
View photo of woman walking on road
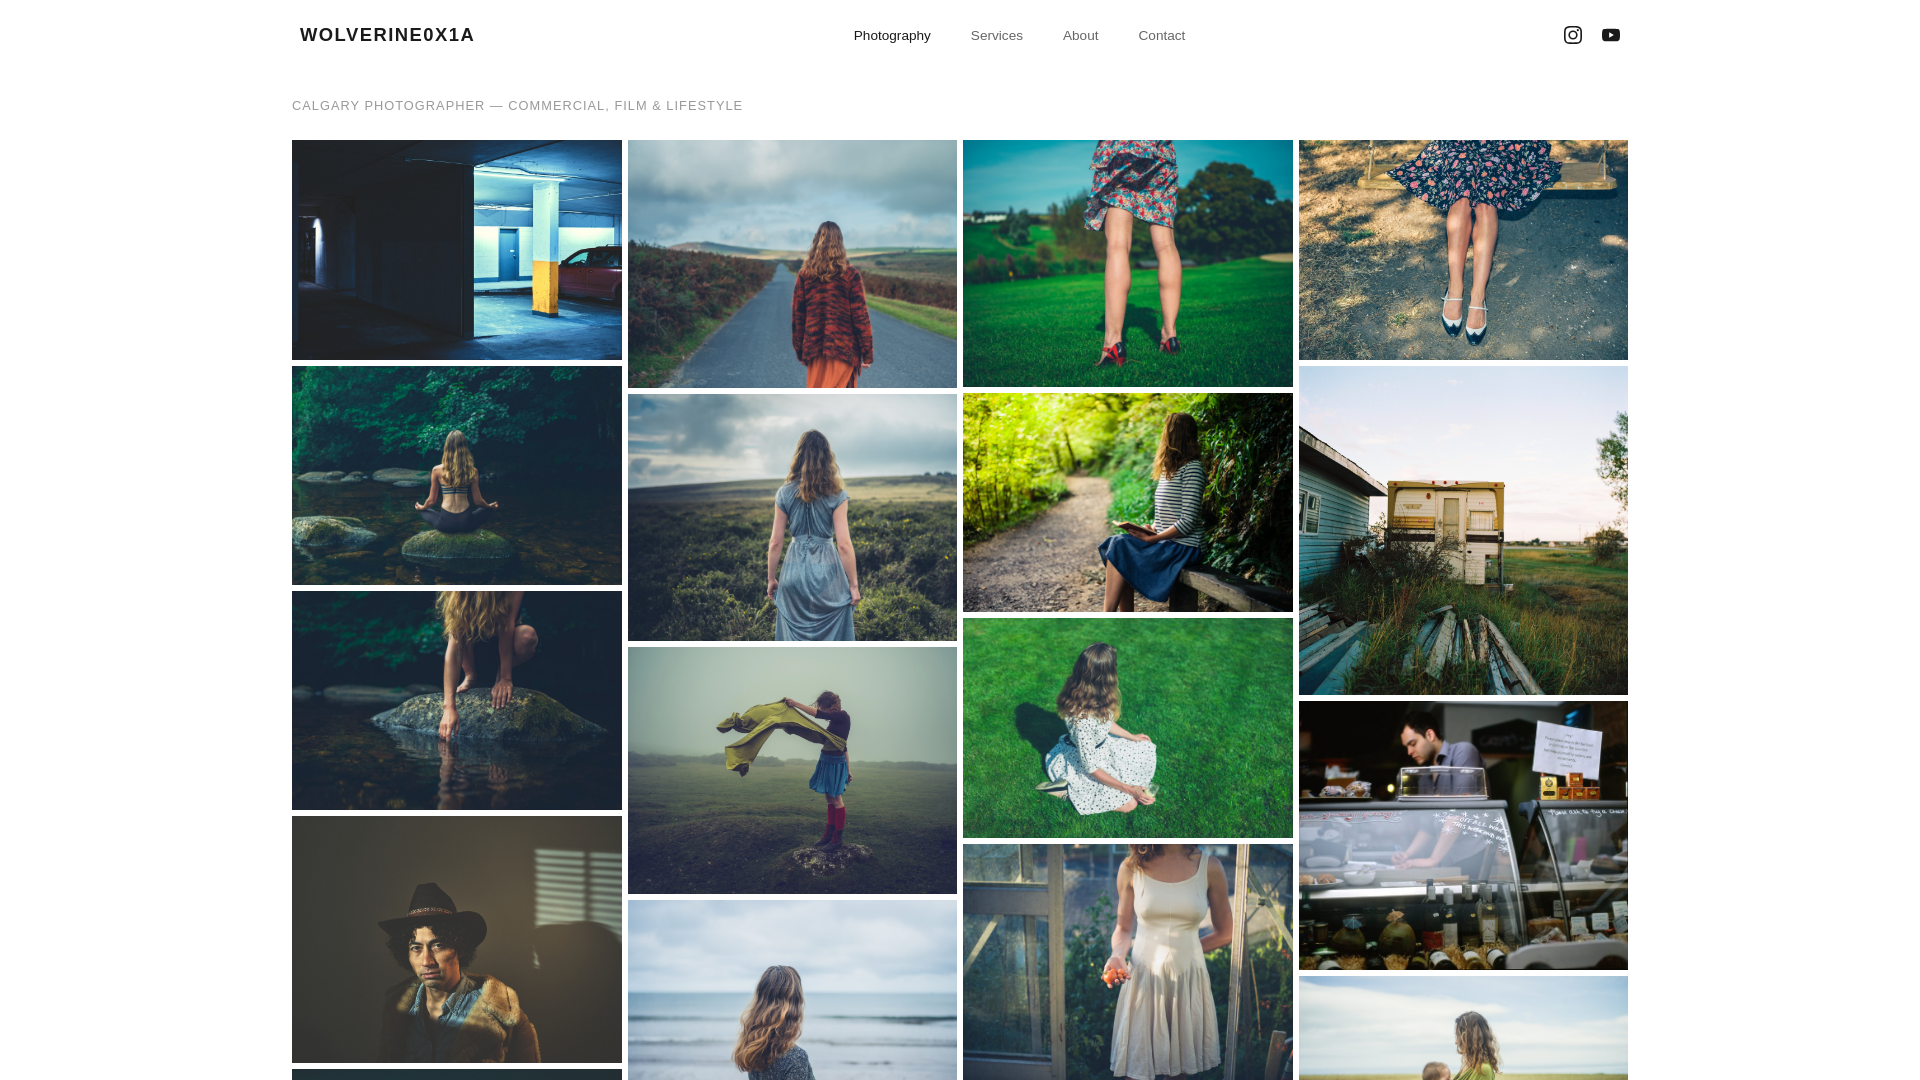[x=792, y=264]
